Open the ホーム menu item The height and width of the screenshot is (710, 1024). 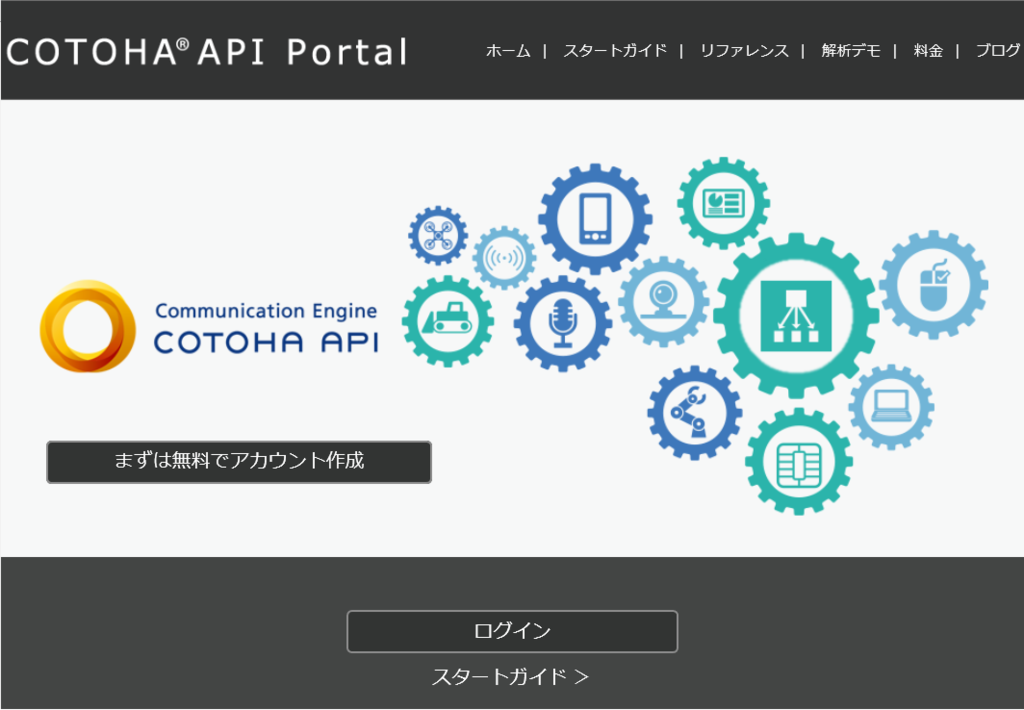click(x=508, y=51)
